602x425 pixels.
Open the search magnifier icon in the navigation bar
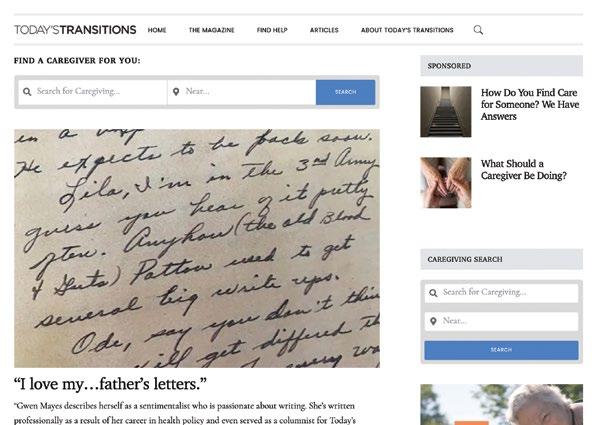(x=478, y=30)
